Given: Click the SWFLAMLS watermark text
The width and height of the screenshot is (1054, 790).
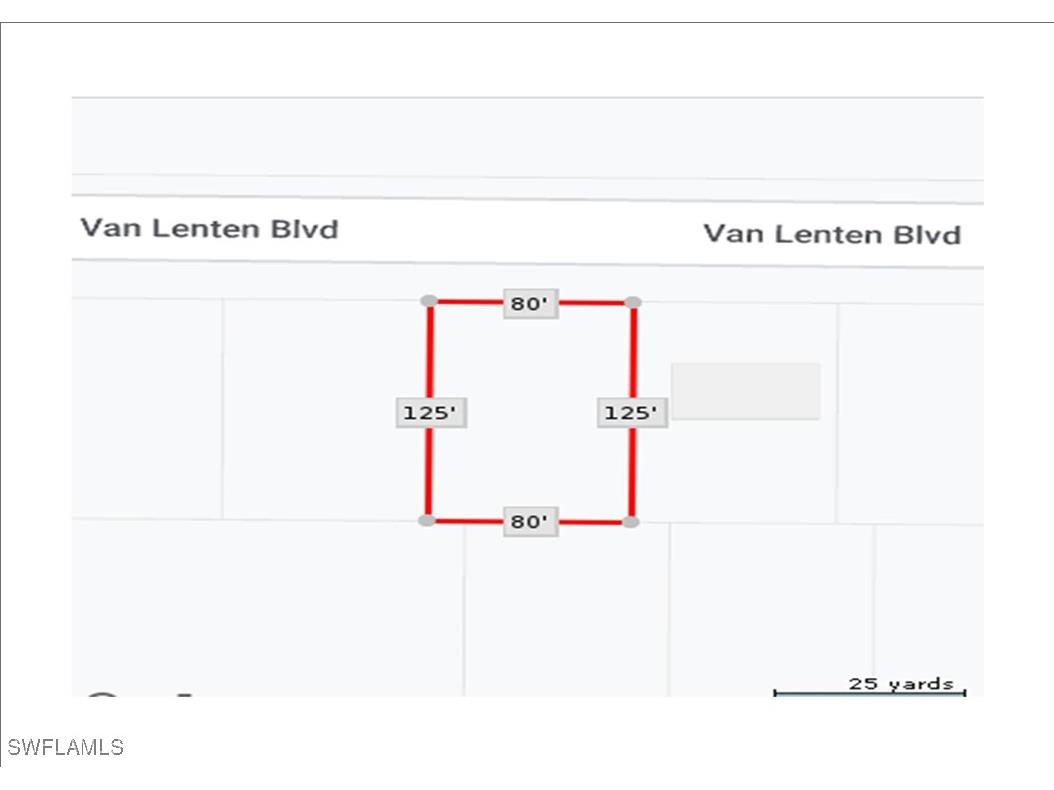Looking at the screenshot, I should coord(65,747).
